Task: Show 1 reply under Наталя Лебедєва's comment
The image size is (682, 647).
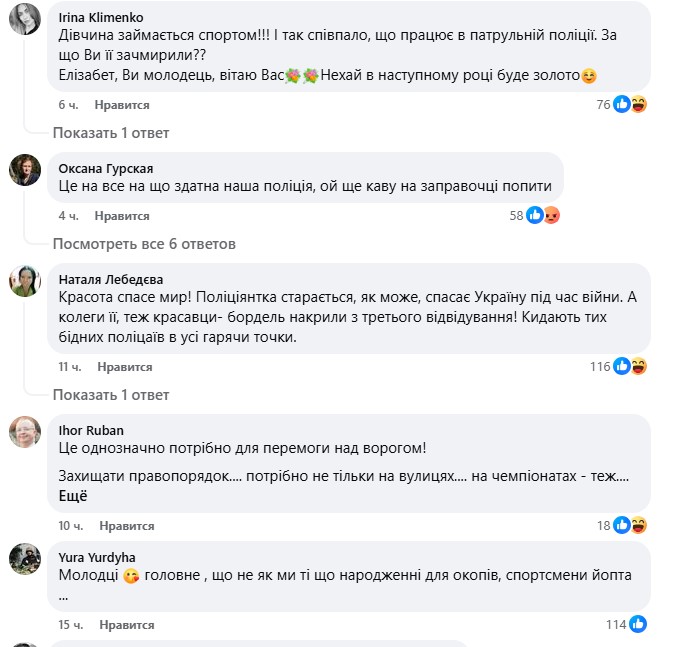Action: coord(111,394)
